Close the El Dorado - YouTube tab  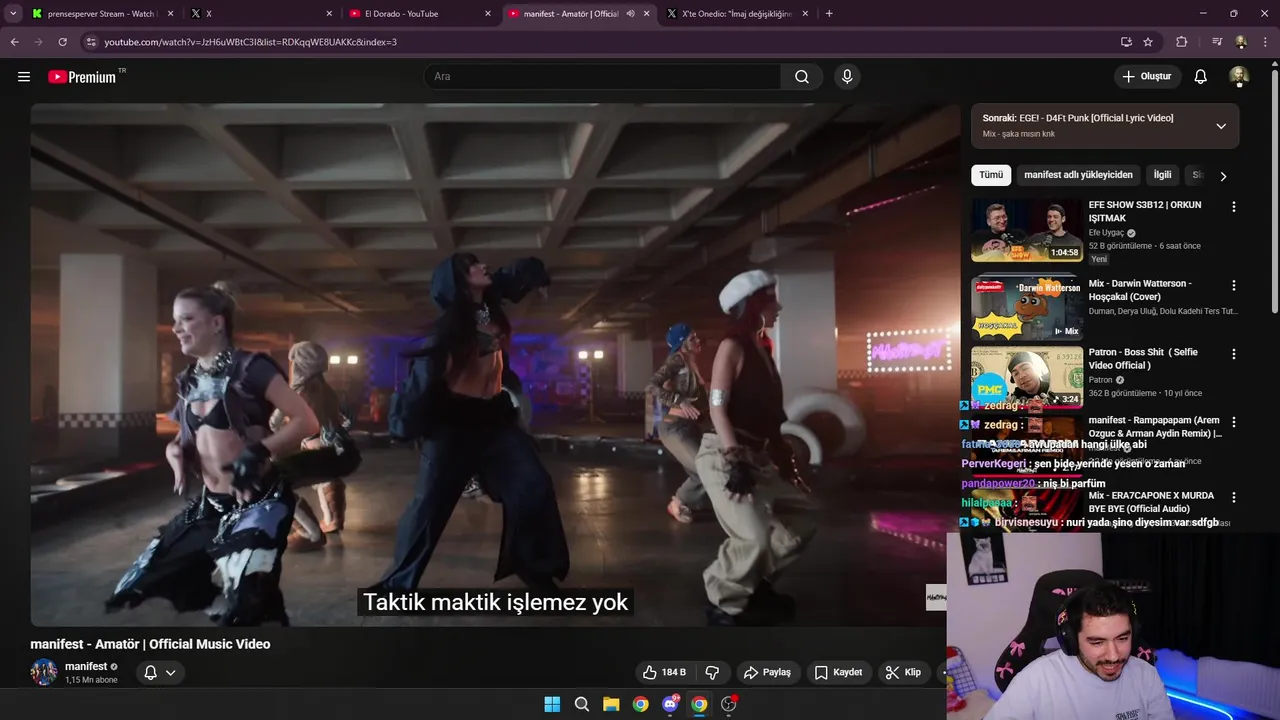pos(488,14)
